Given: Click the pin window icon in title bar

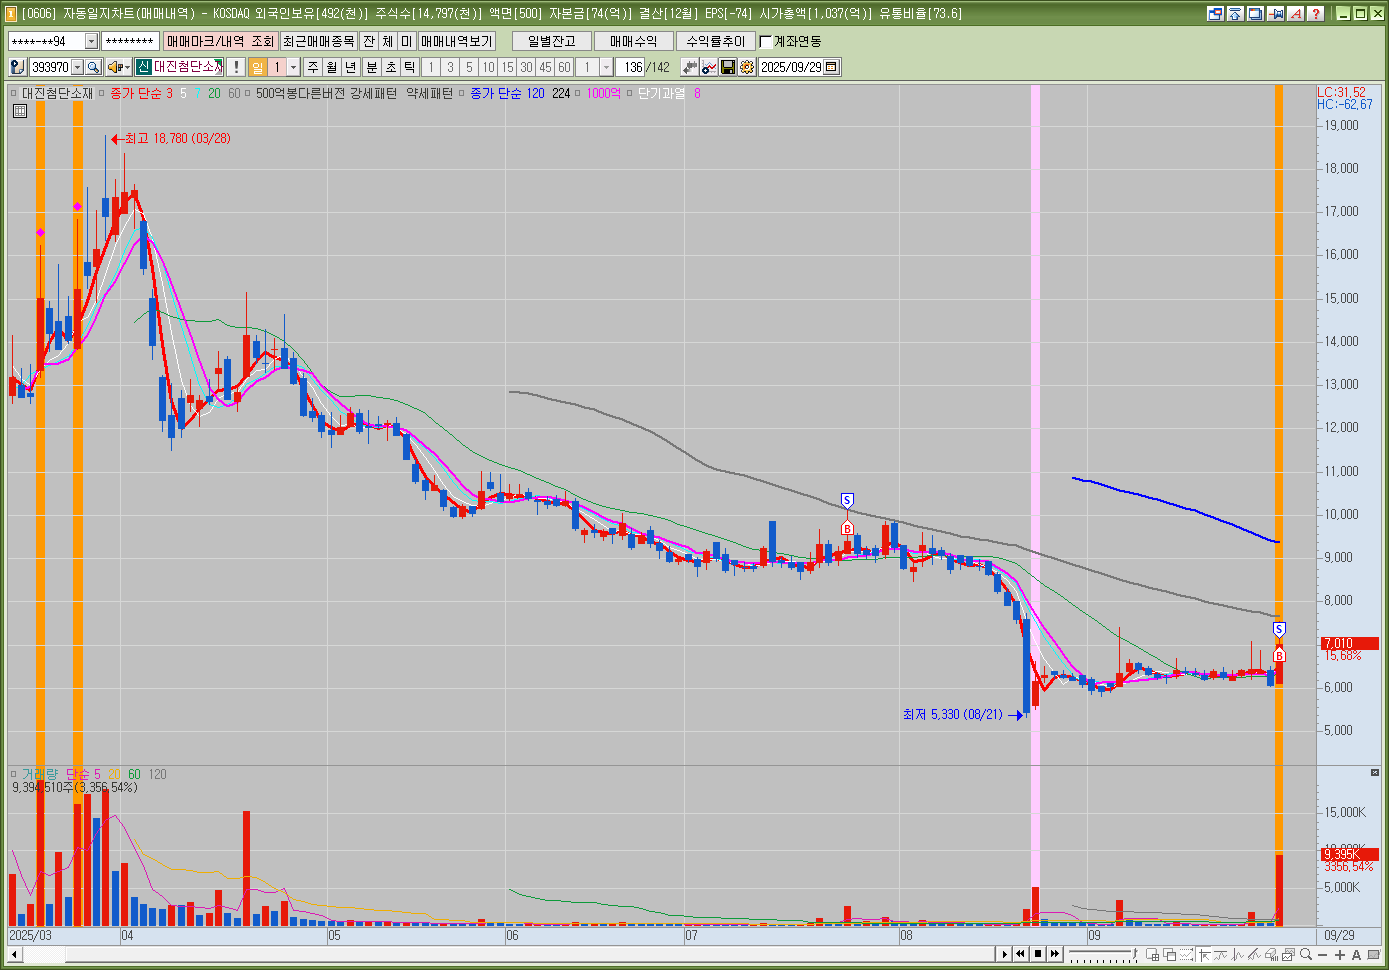Looking at the screenshot, I should [1275, 13].
